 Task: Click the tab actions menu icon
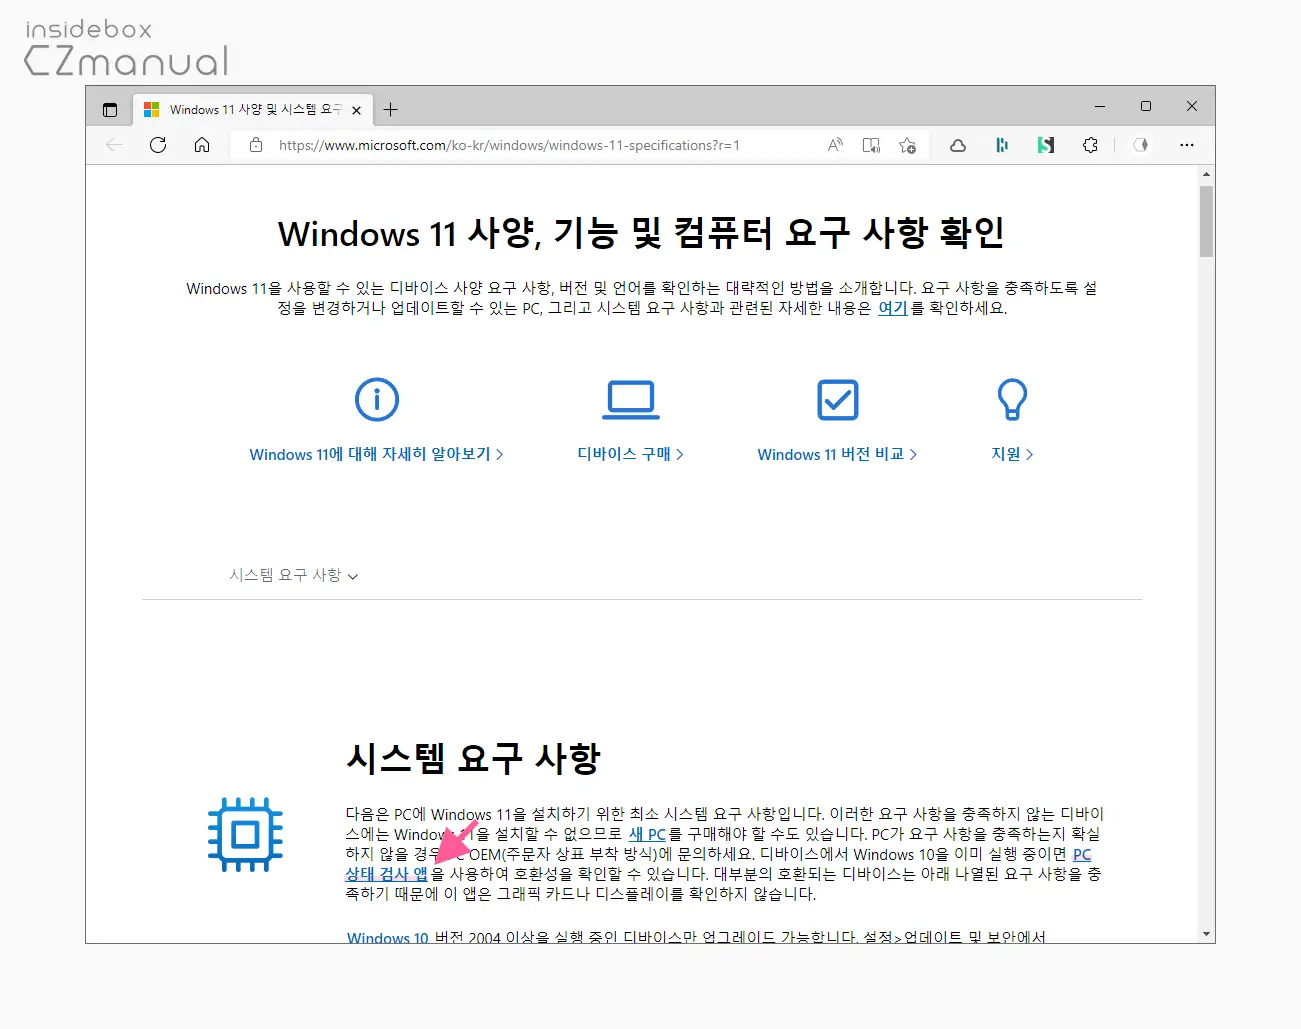click(x=110, y=110)
